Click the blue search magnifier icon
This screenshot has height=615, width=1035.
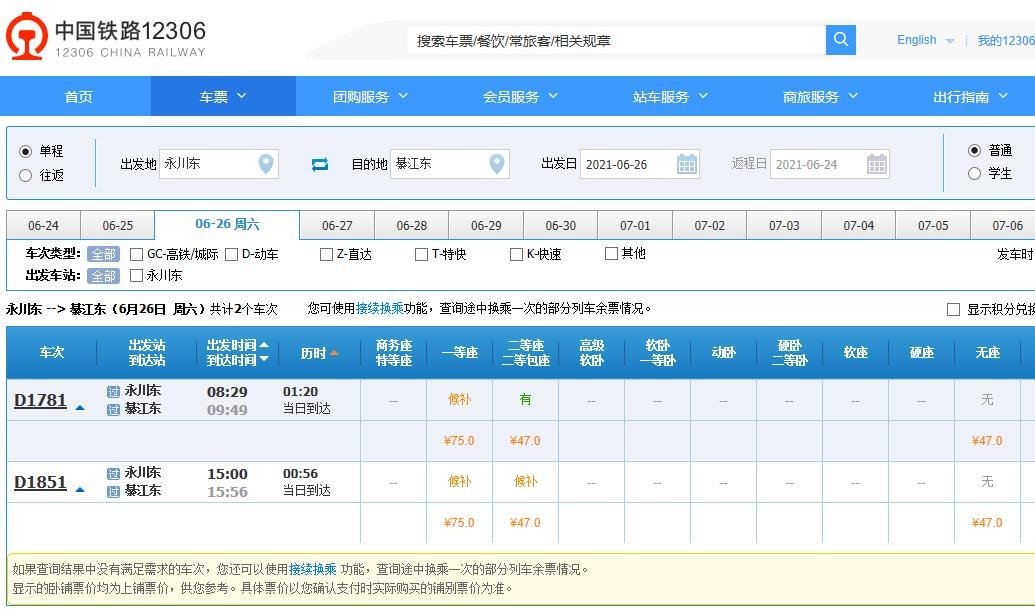840,39
